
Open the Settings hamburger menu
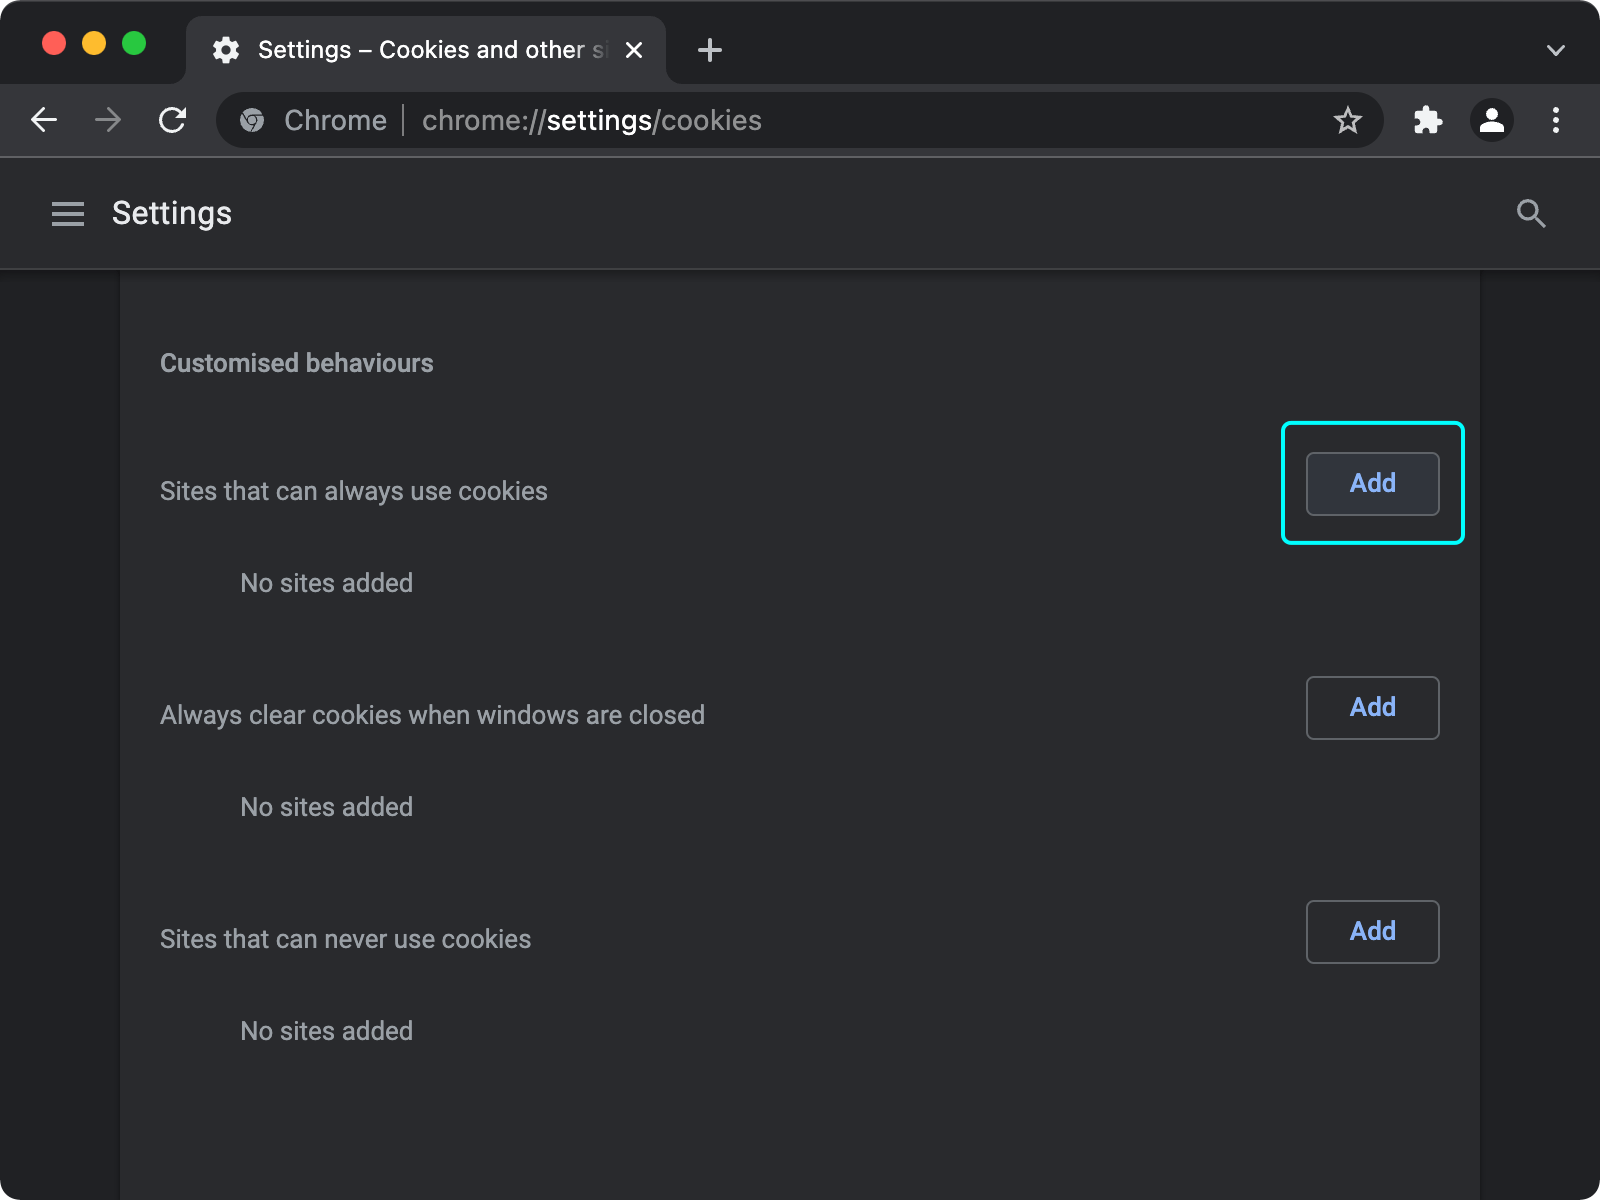[68, 213]
